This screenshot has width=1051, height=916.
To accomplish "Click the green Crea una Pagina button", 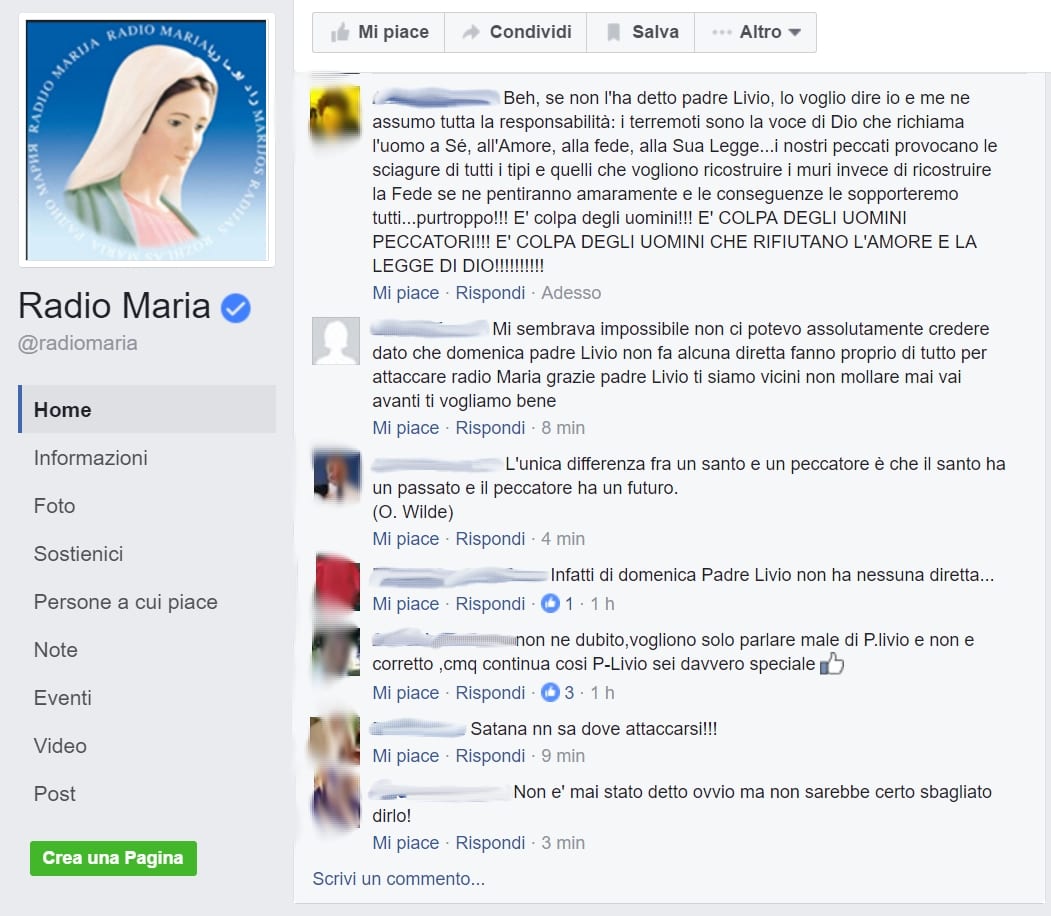I will [113, 858].
